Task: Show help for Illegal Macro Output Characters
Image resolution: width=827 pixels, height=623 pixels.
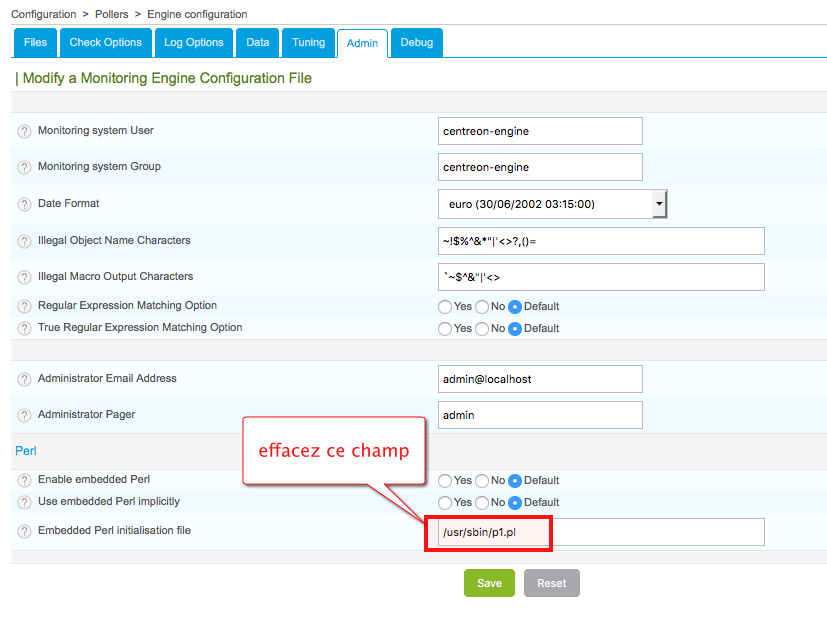Action: [25, 278]
